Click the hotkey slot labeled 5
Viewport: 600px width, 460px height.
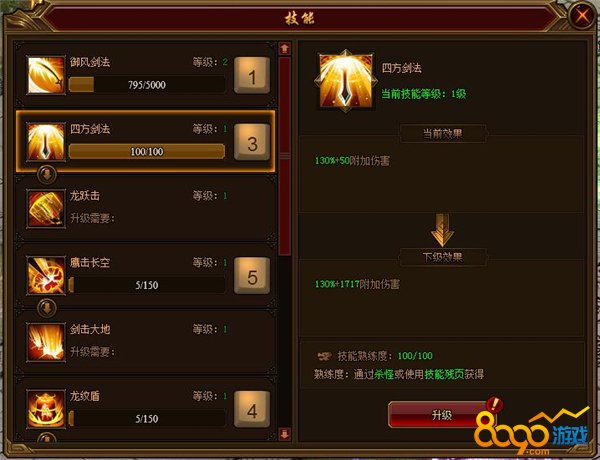tap(252, 276)
